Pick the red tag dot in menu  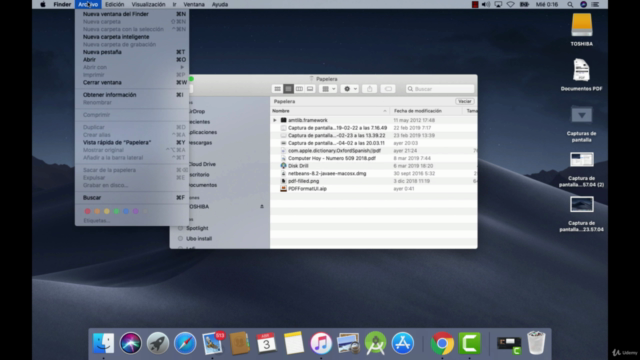(87, 211)
